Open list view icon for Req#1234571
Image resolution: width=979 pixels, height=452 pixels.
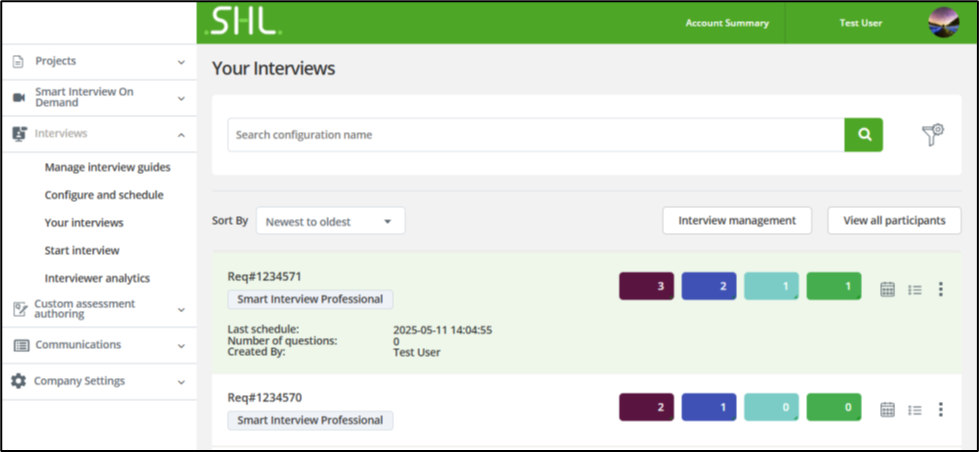[914, 289]
